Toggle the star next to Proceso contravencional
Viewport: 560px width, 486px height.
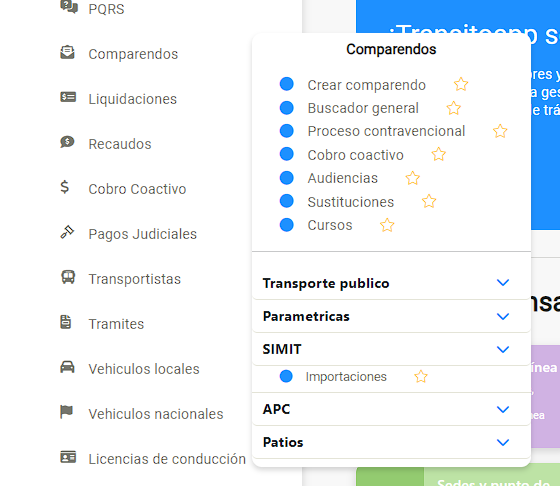[x=500, y=131]
